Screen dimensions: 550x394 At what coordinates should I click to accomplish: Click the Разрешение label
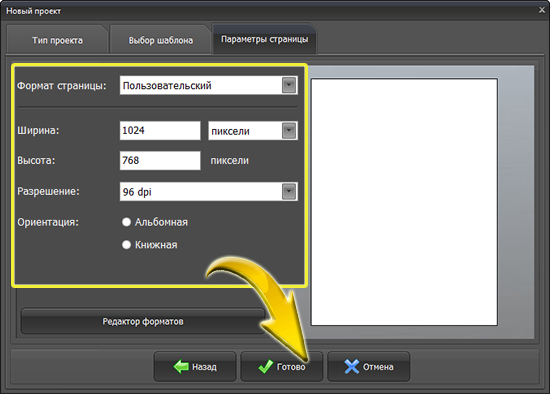pos(48,192)
